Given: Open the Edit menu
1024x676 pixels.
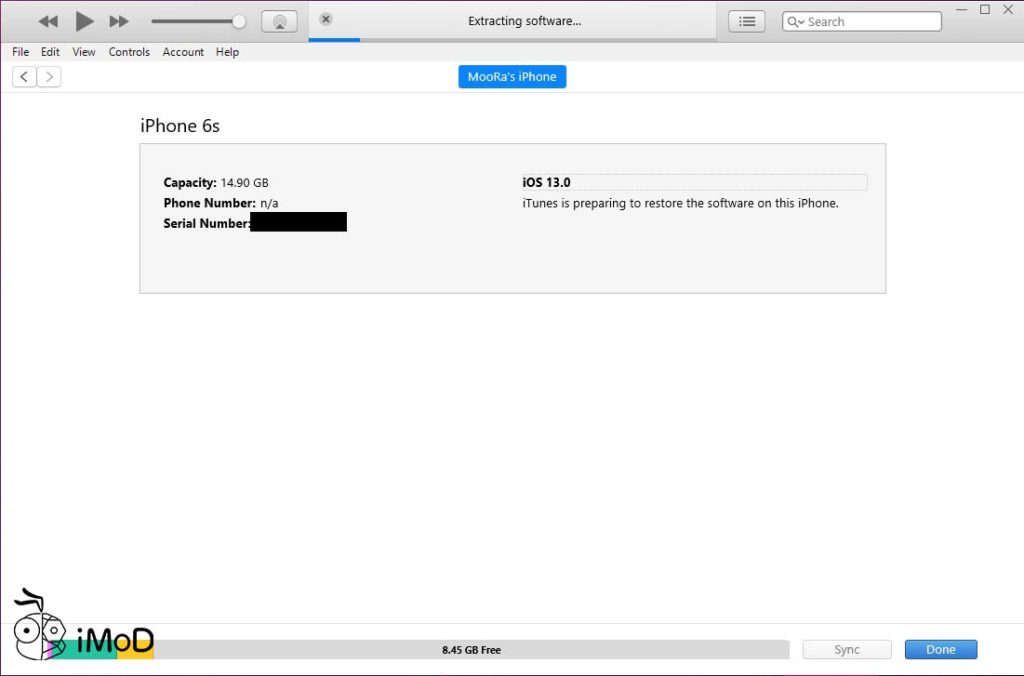Looking at the screenshot, I should (50, 52).
